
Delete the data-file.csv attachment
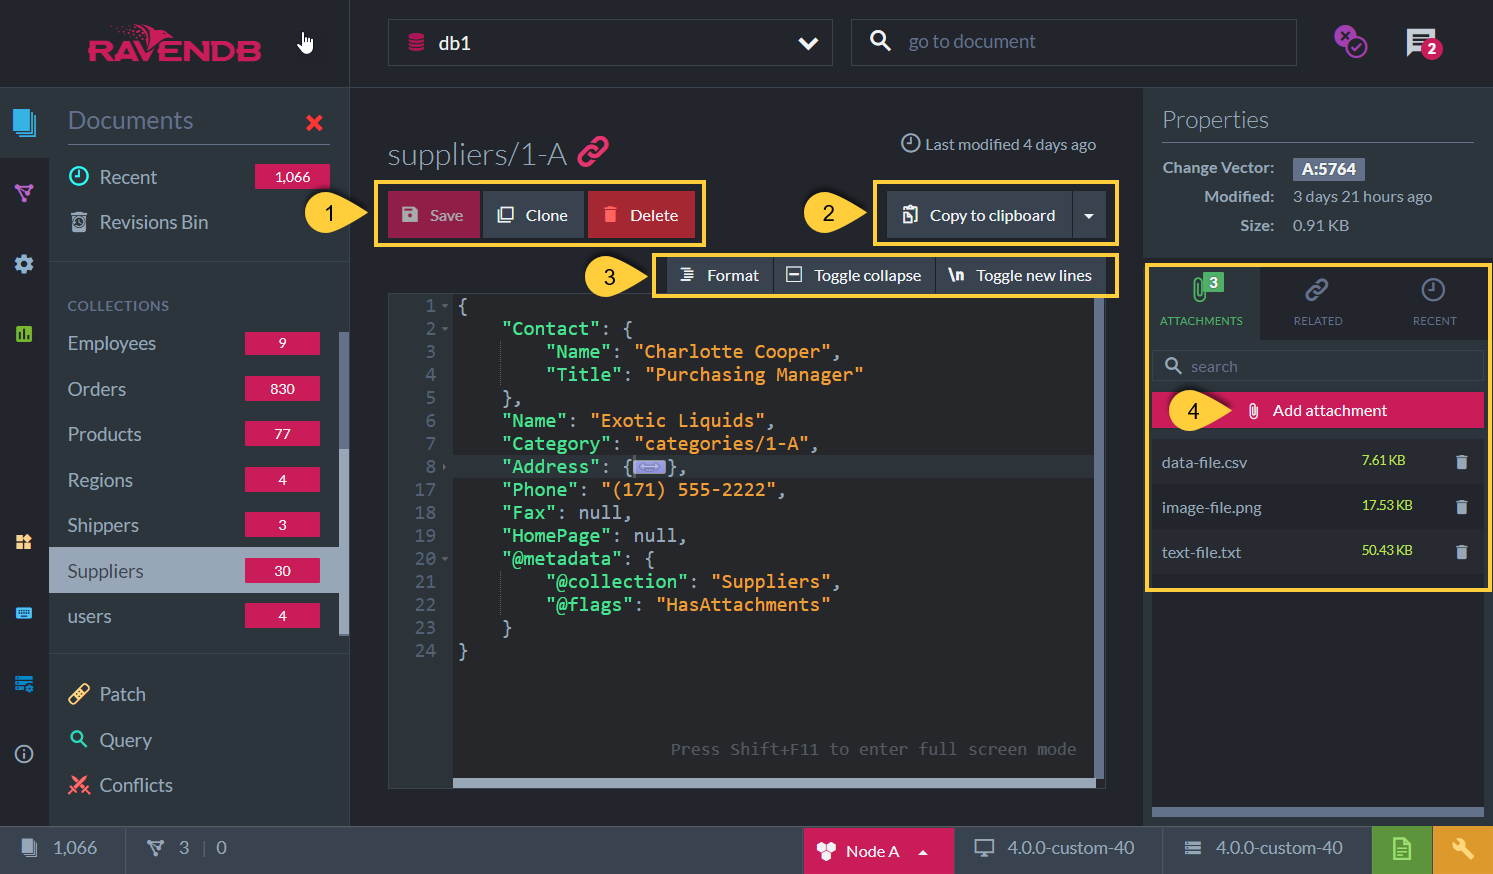pos(1461,462)
